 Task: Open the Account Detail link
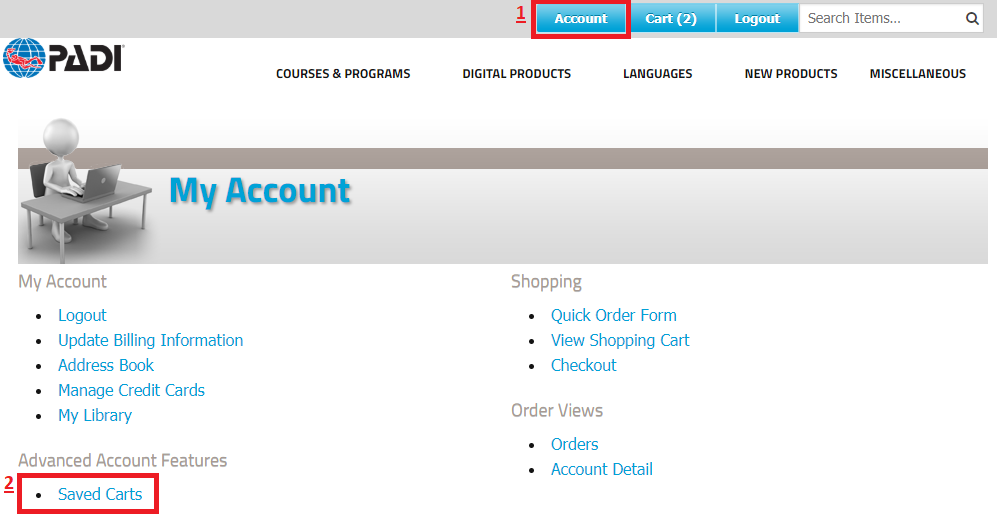click(x=601, y=469)
